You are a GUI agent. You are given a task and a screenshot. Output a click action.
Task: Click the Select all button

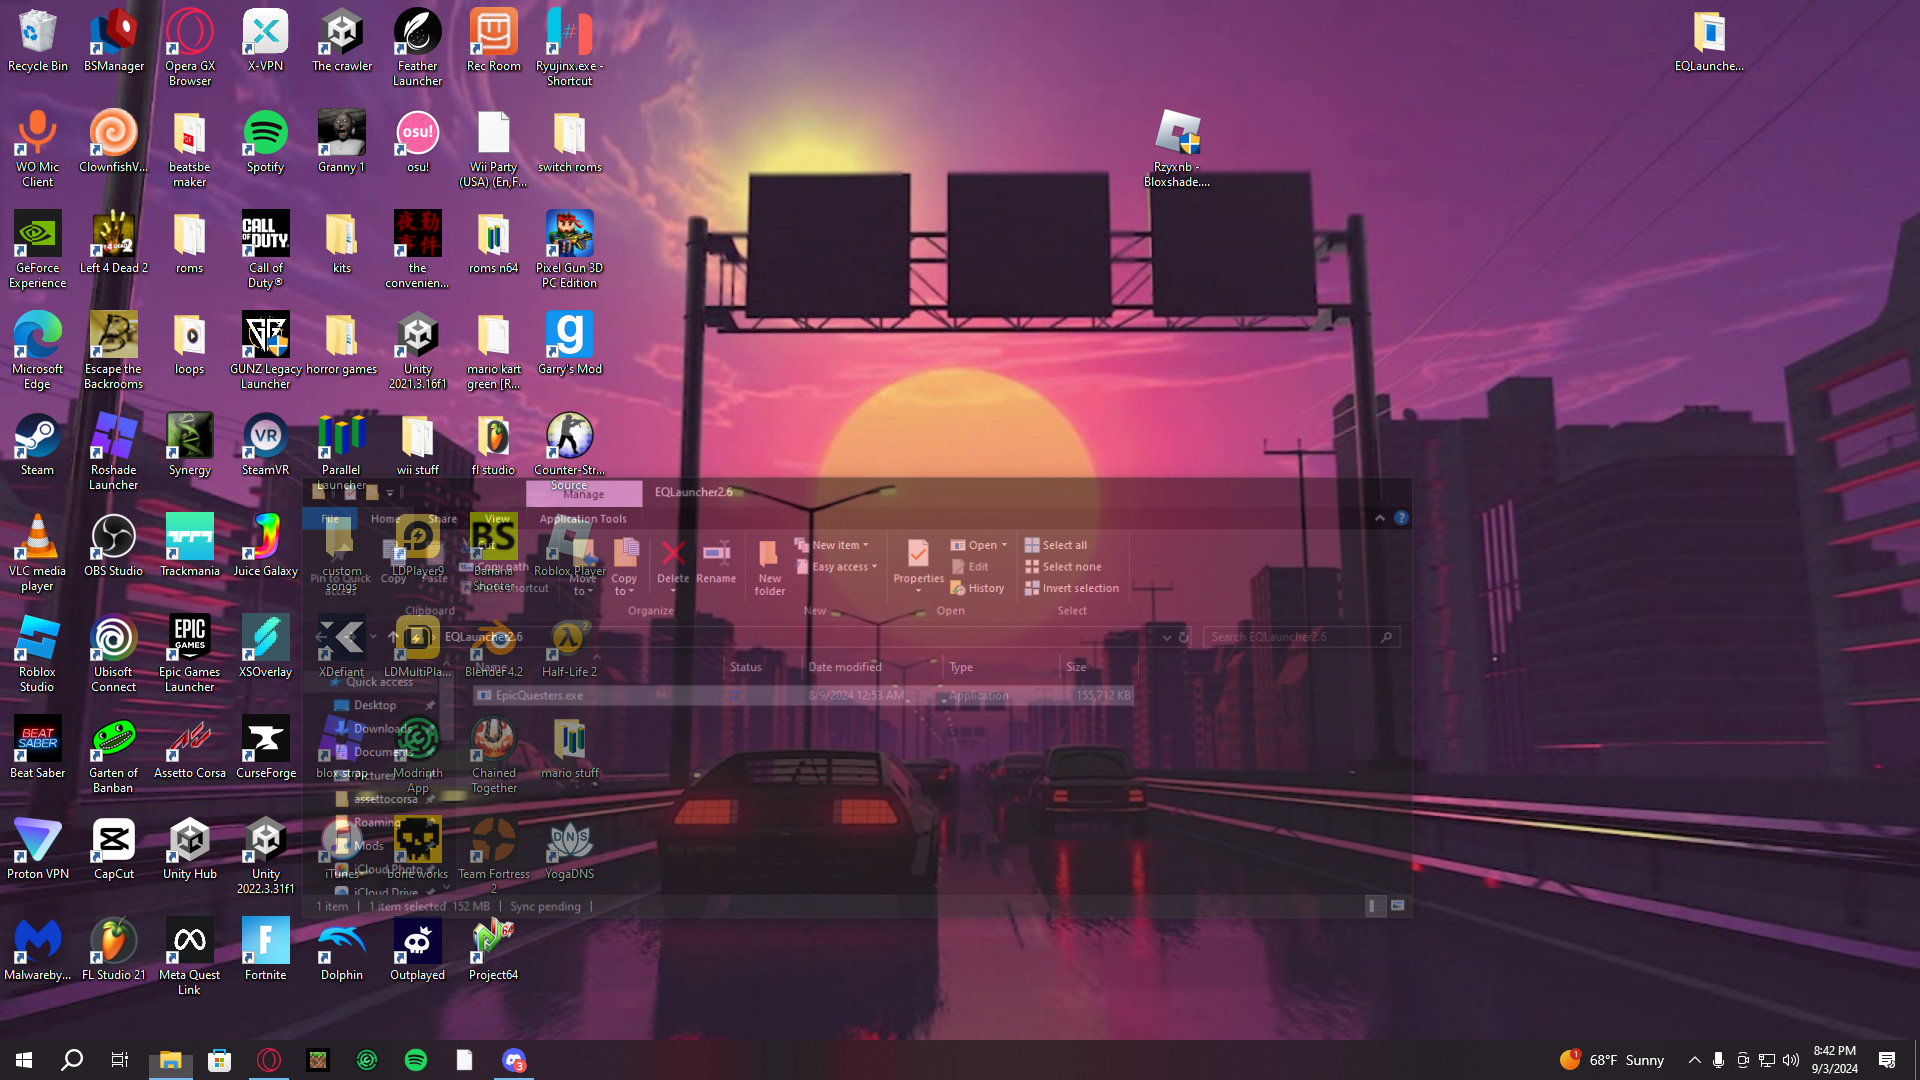[x=1056, y=545]
